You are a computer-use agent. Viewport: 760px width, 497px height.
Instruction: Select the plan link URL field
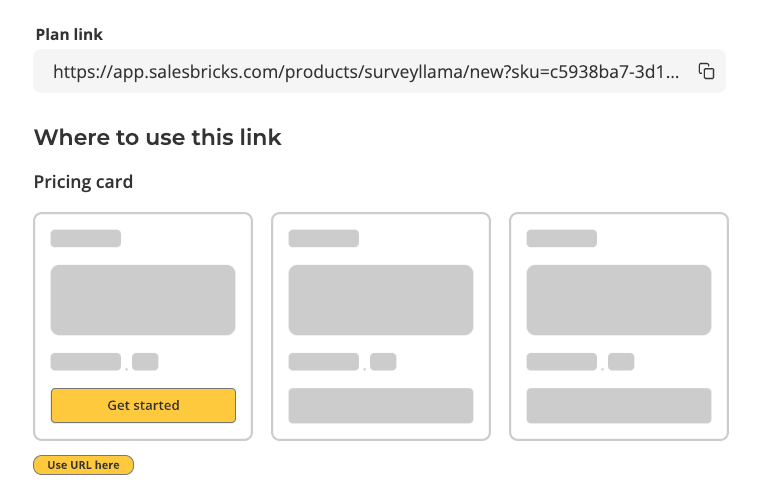[380, 71]
